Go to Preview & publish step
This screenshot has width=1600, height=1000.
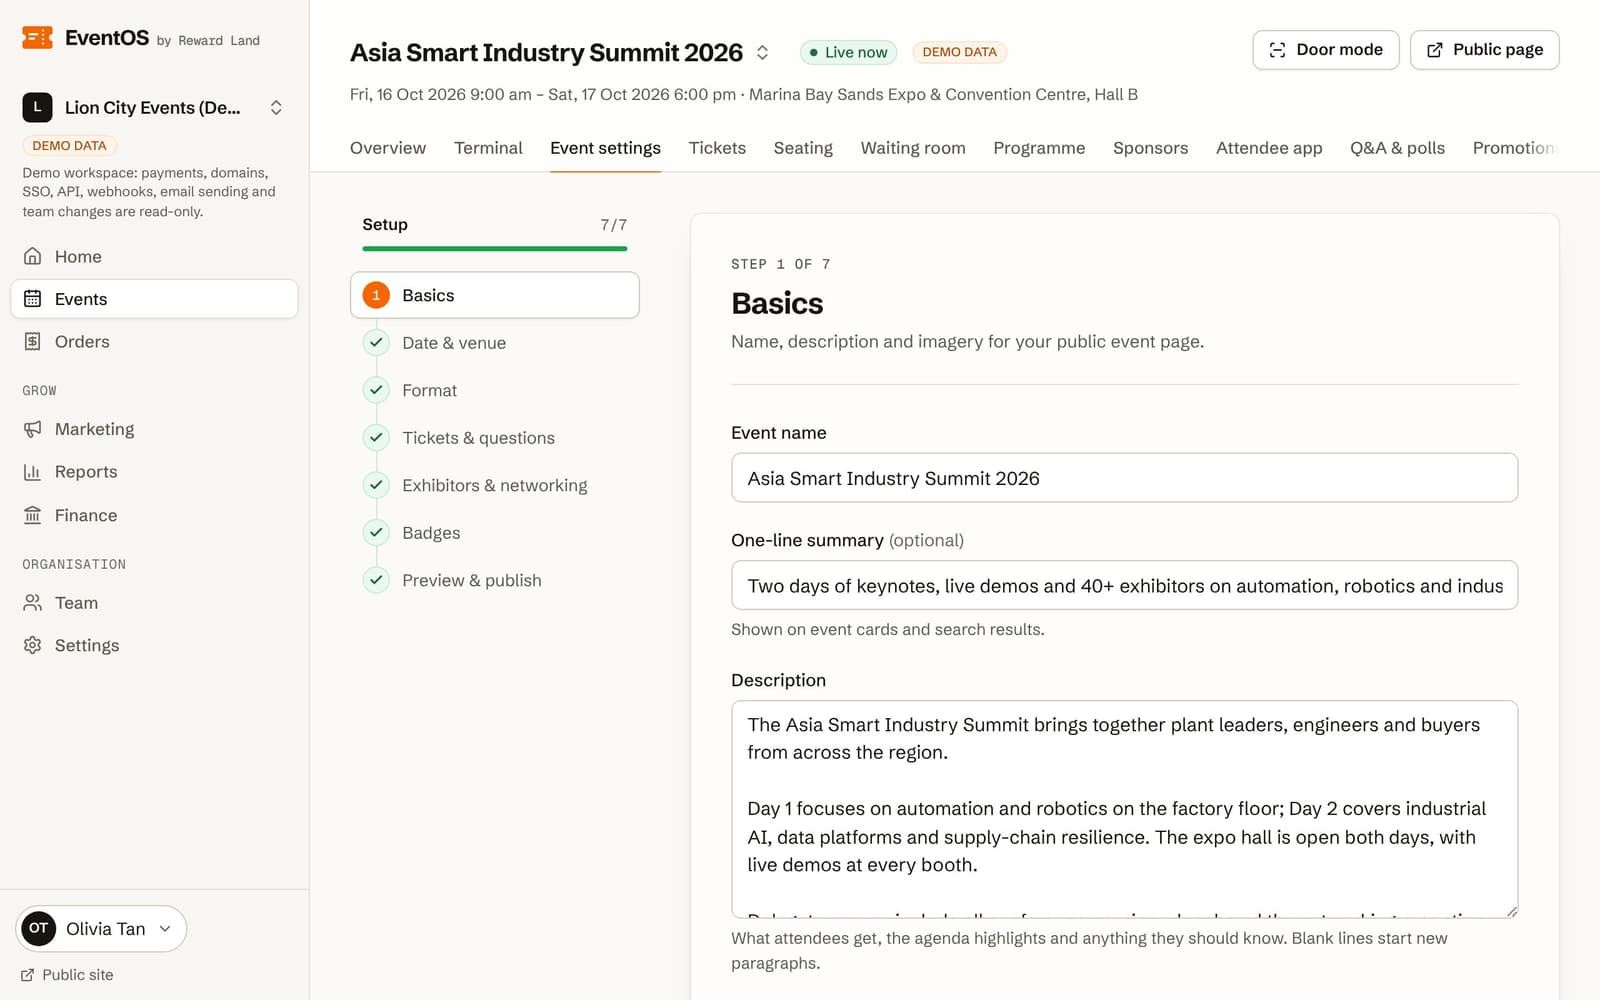495,581
